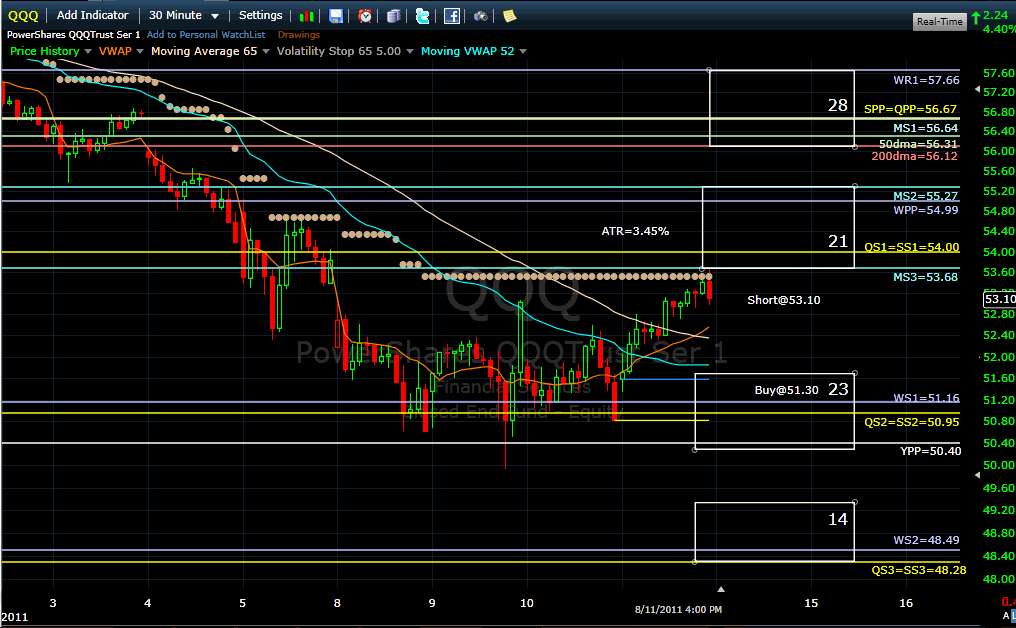The image size is (1016, 628).
Task: Select the QS3=SS3=48.28 label
Action: (918, 570)
